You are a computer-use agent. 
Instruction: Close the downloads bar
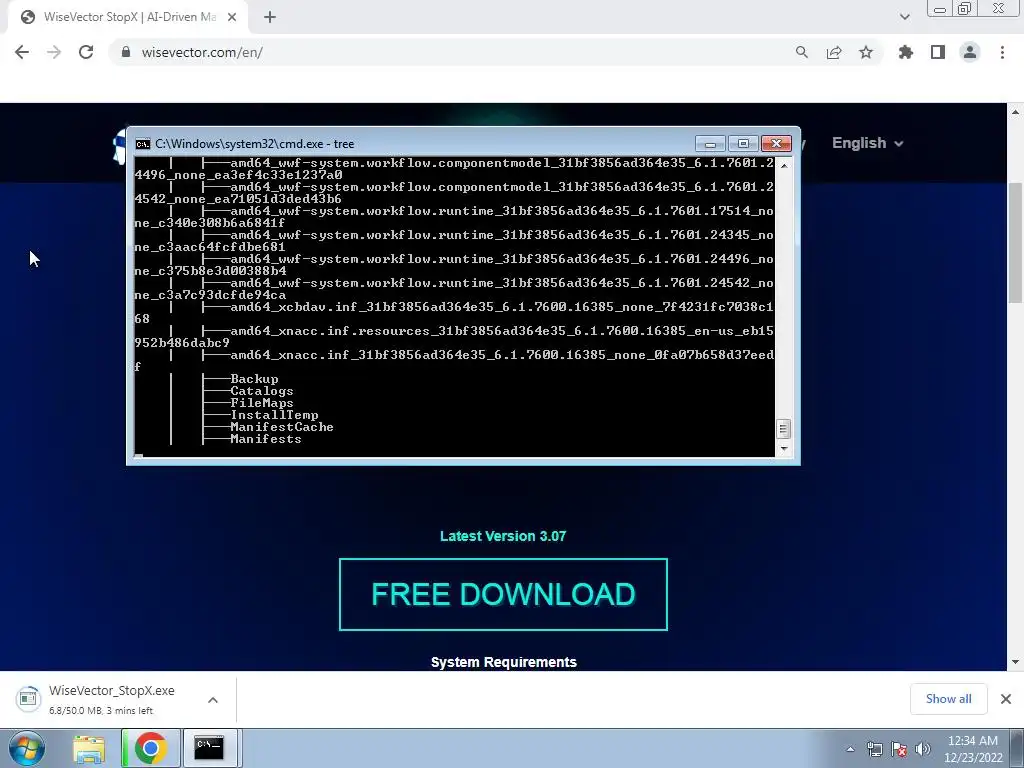(x=1006, y=699)
